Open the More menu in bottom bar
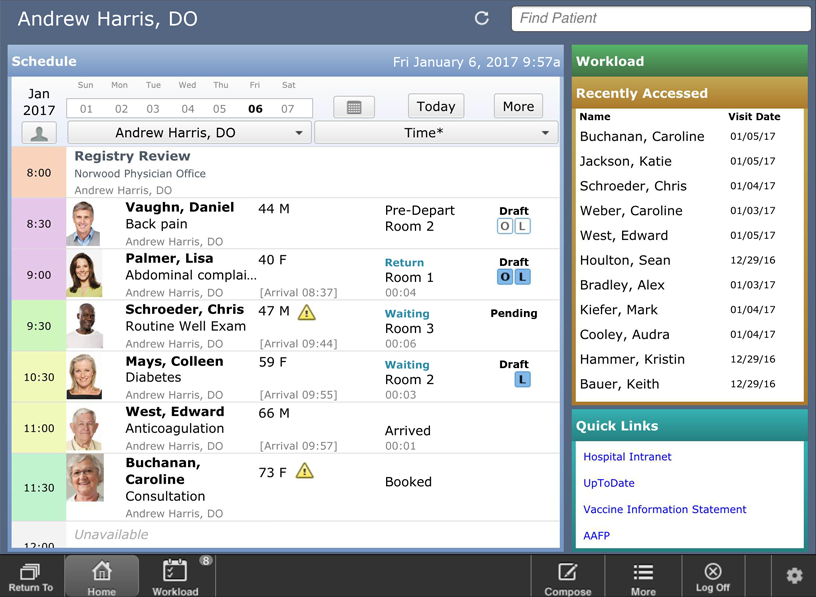Screen dimensions: 816x597 click(x=643, y=577)
